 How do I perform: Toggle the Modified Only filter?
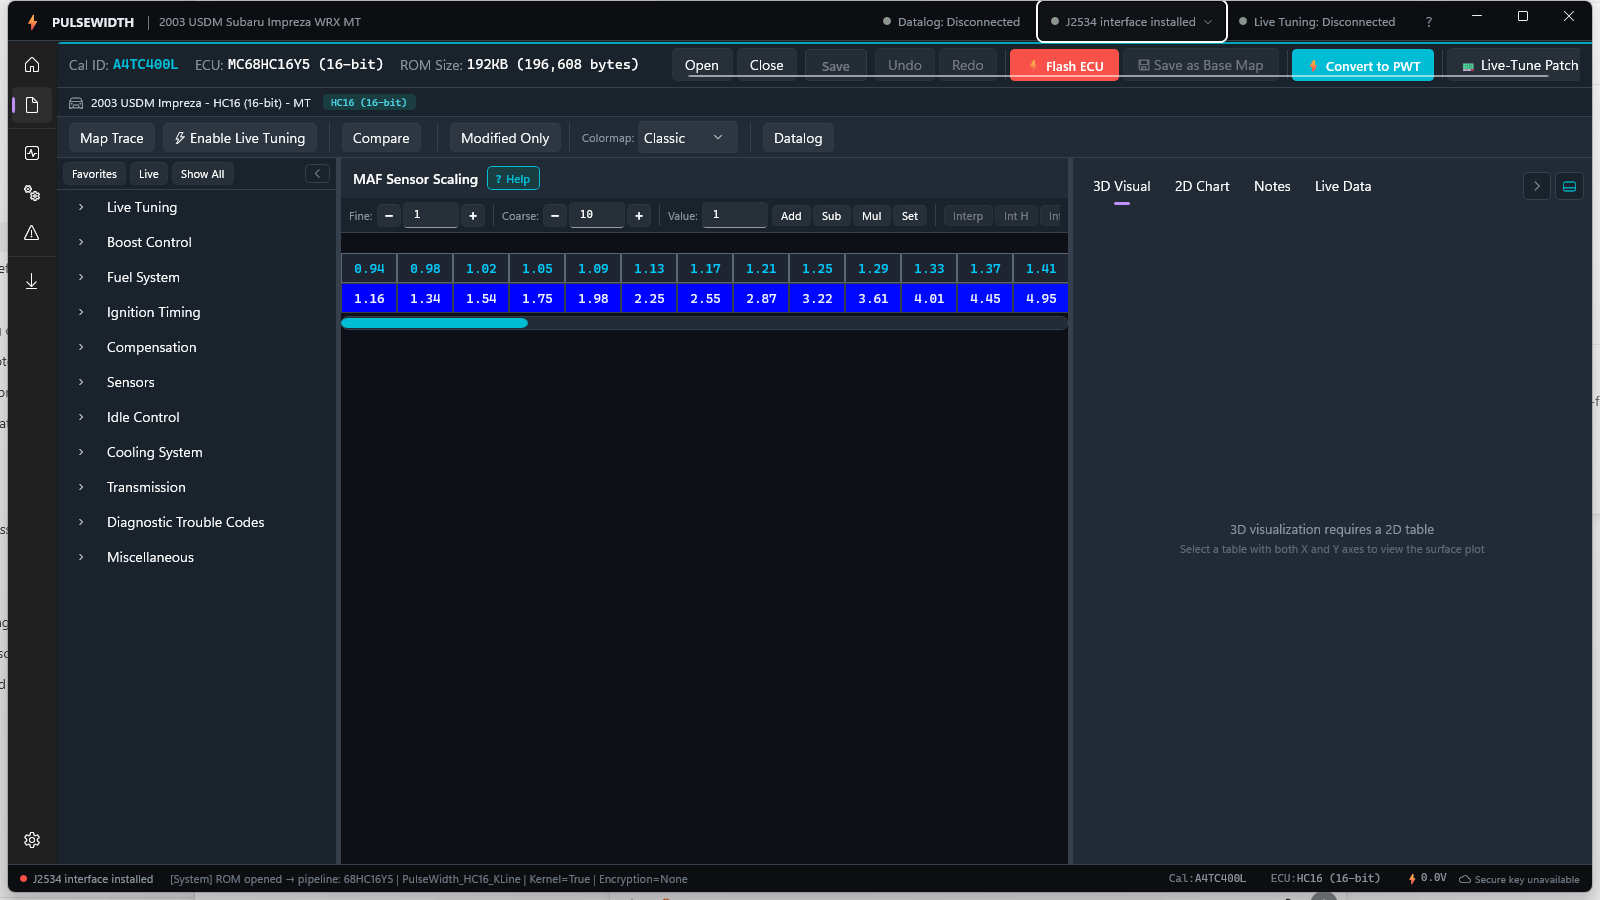505,138
